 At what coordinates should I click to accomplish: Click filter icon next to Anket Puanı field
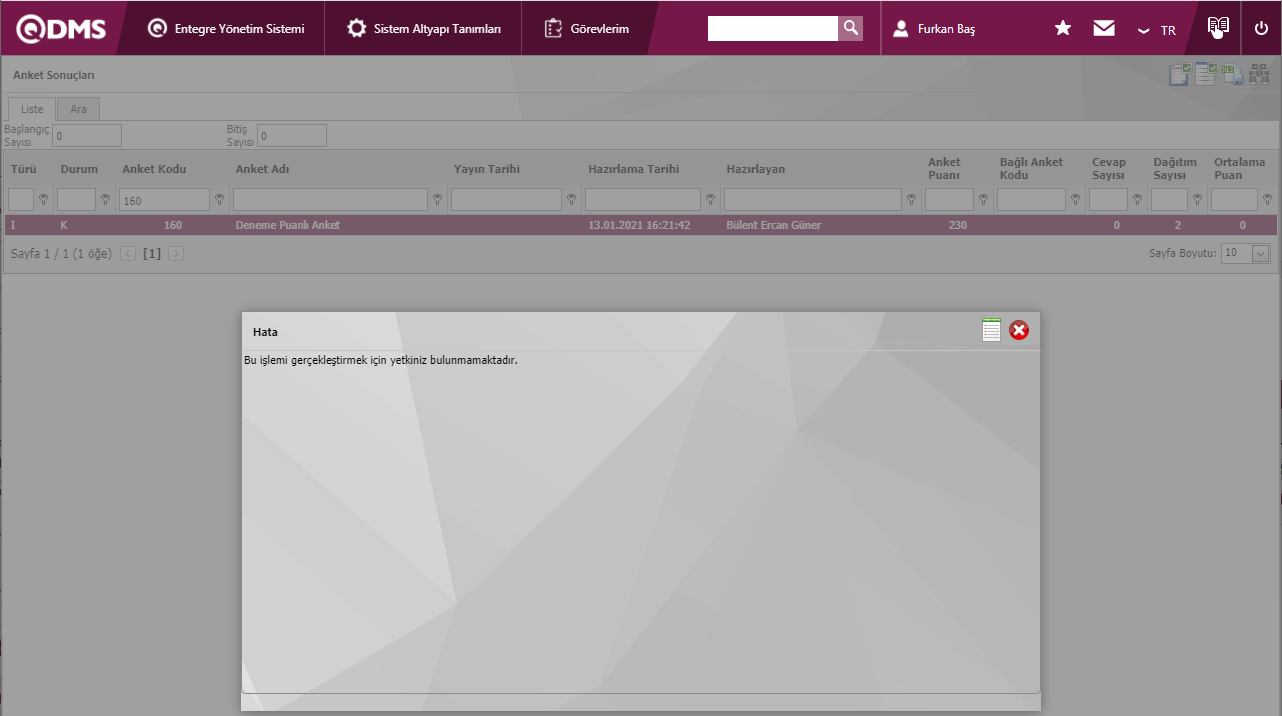983,200
